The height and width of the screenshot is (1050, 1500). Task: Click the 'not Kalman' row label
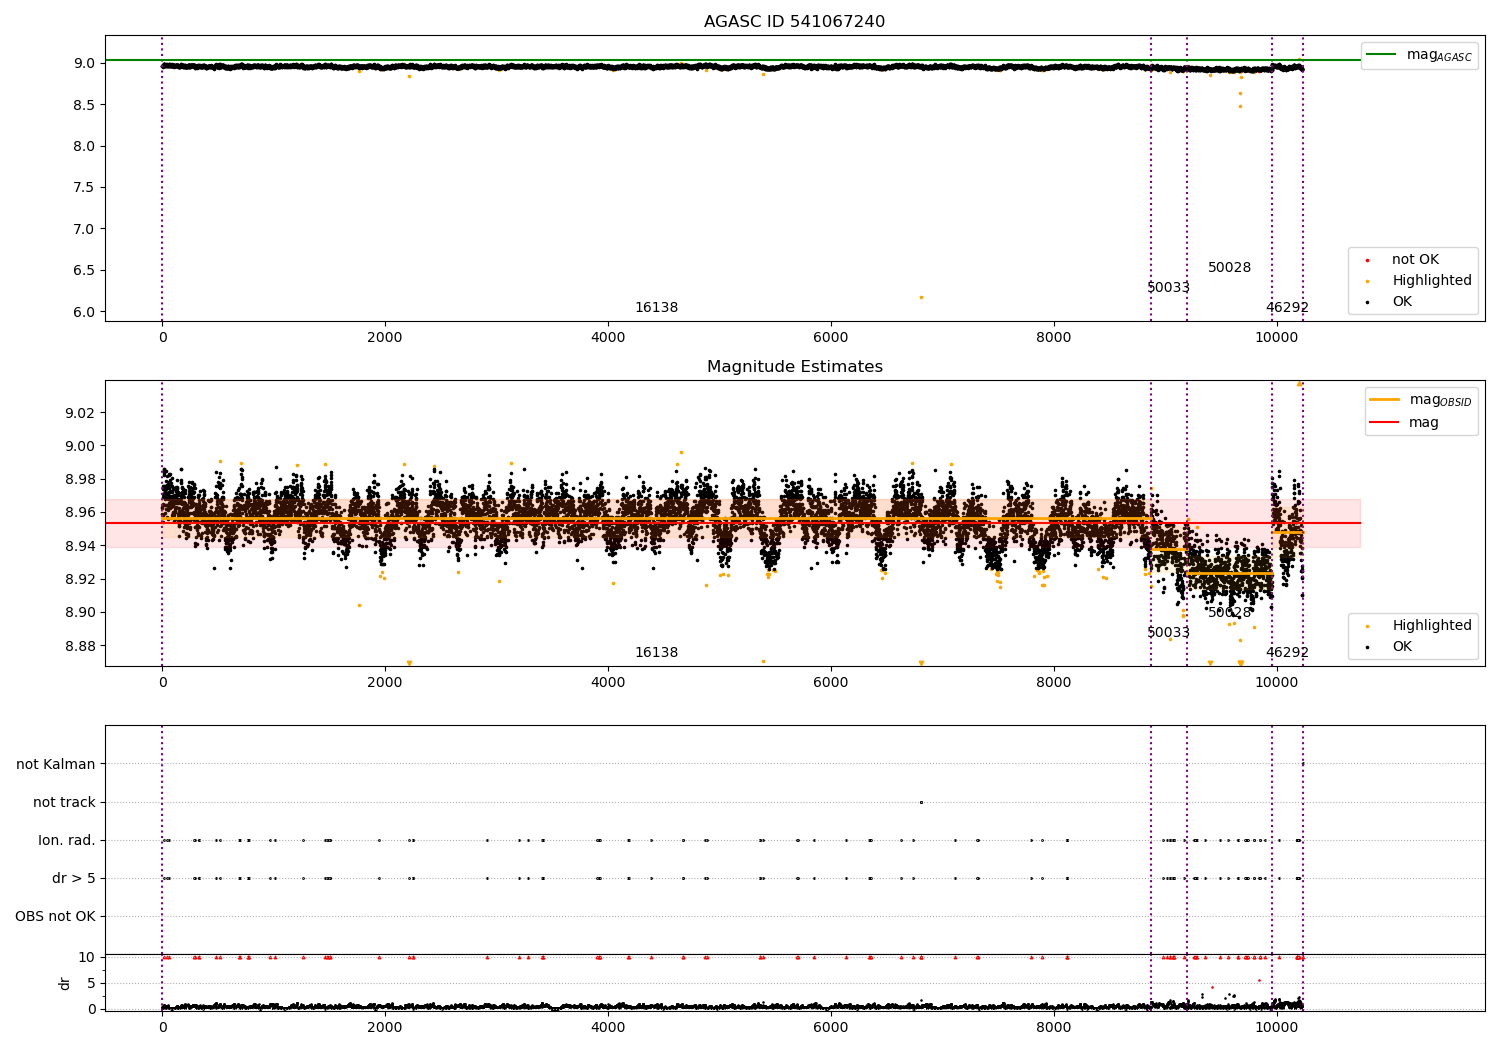tap(56, 764)
